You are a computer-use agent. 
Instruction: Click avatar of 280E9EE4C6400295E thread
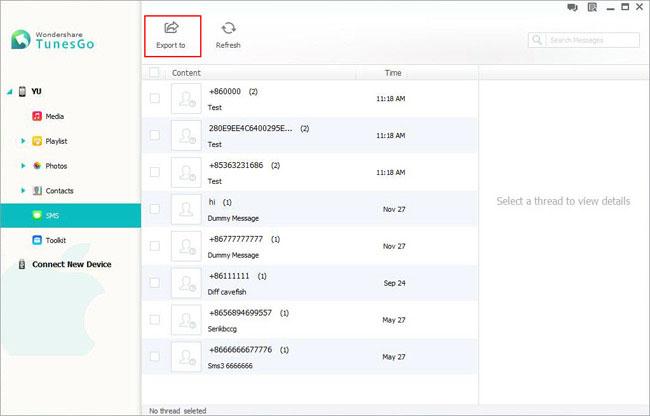(x=186, y=135)
